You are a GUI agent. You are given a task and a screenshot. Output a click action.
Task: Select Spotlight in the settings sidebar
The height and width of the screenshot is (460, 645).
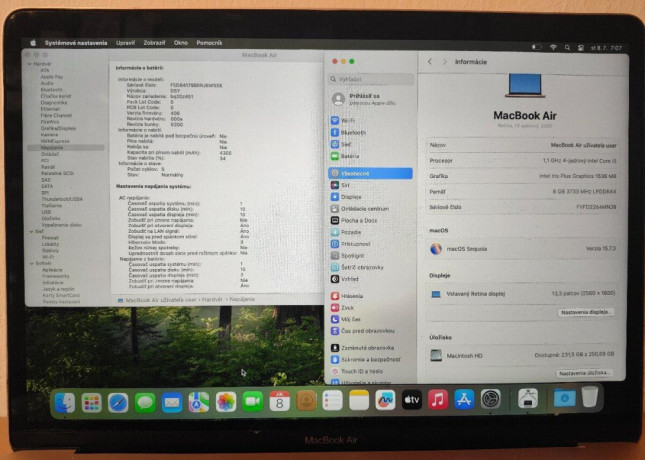coord(348,256)
